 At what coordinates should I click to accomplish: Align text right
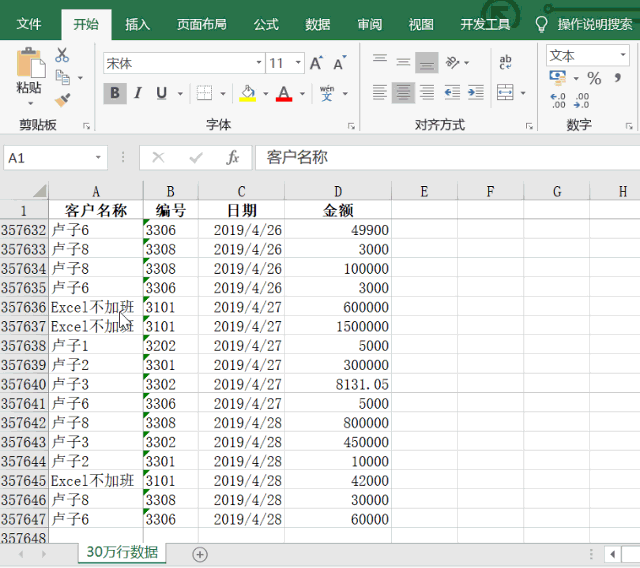tap(427, 93)
